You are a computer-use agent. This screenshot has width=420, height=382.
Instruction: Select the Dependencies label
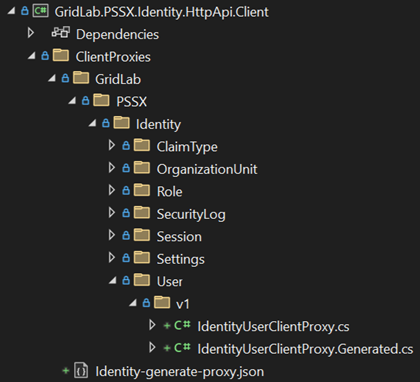[117, 34]
